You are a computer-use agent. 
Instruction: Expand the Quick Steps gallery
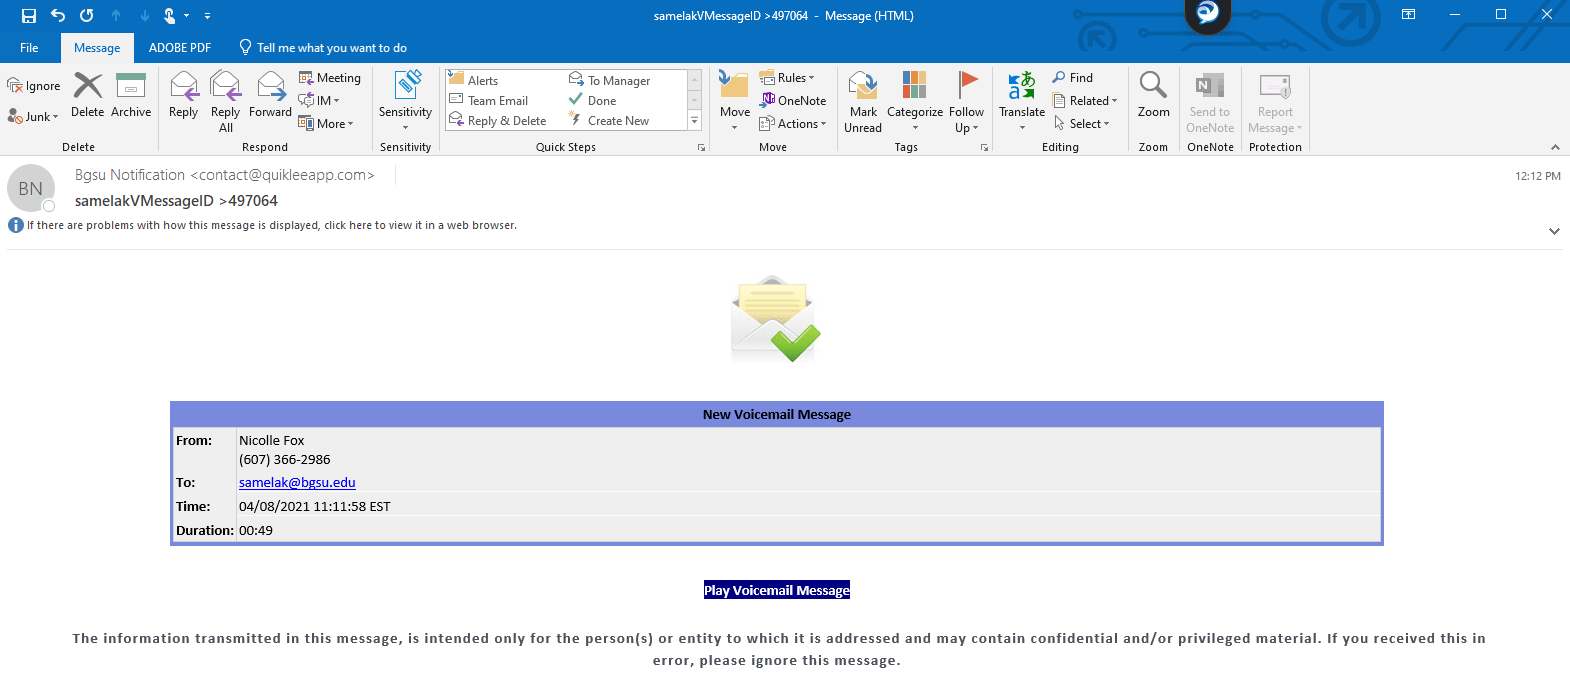pyautogui.click(x=694, y=121)
